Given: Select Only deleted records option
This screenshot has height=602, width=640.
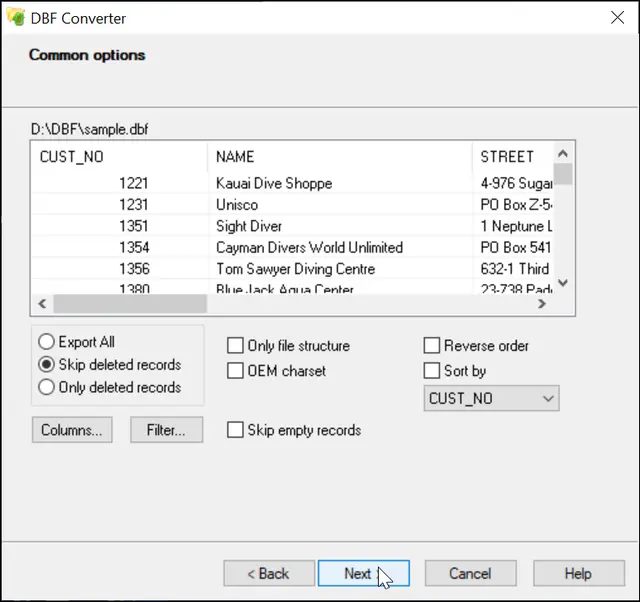Looking at the screenshot, I should tap(46, 387).
